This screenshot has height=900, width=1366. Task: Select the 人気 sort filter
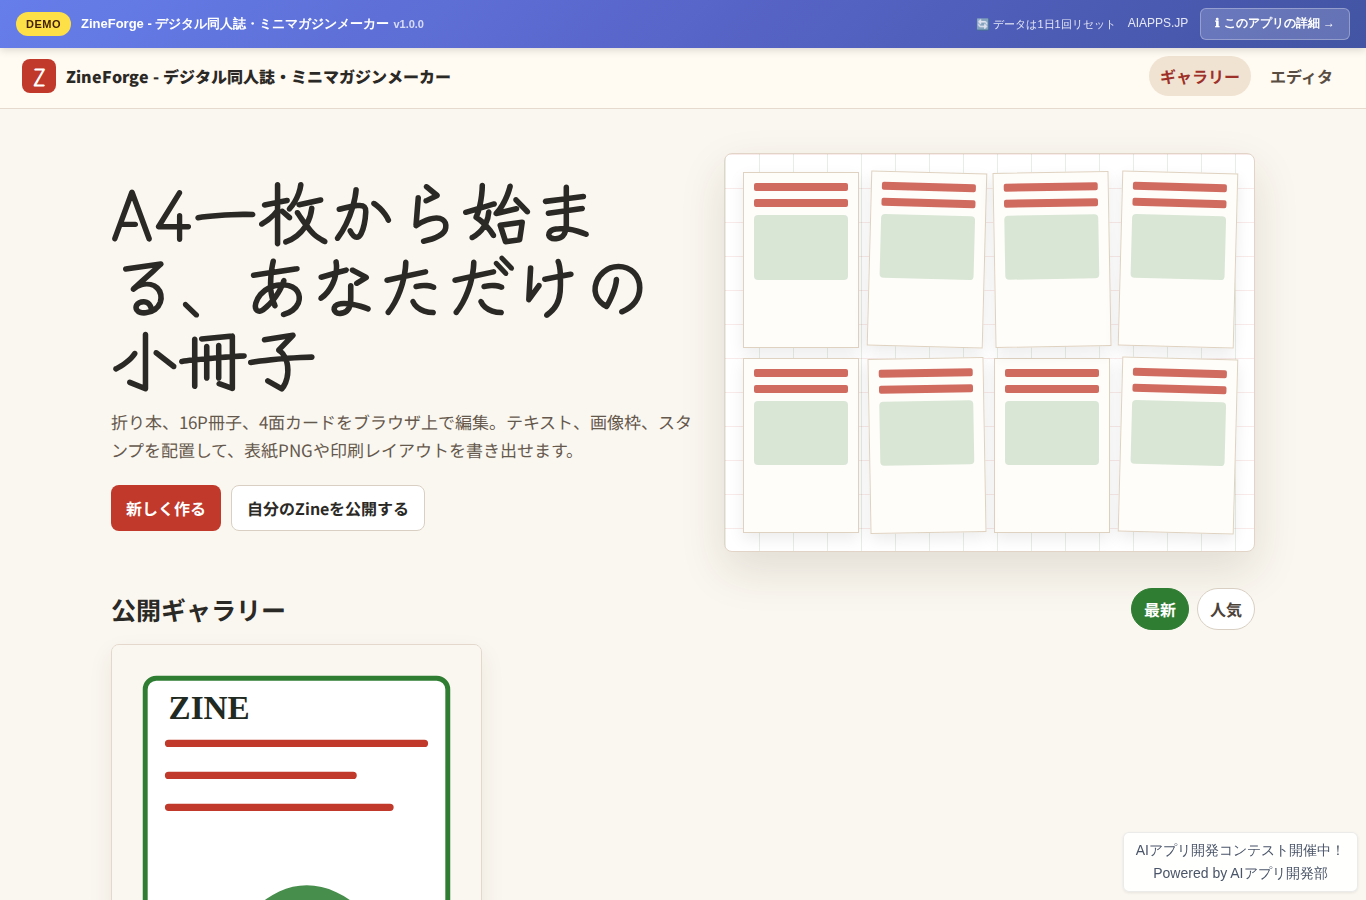pos(1226,609)
